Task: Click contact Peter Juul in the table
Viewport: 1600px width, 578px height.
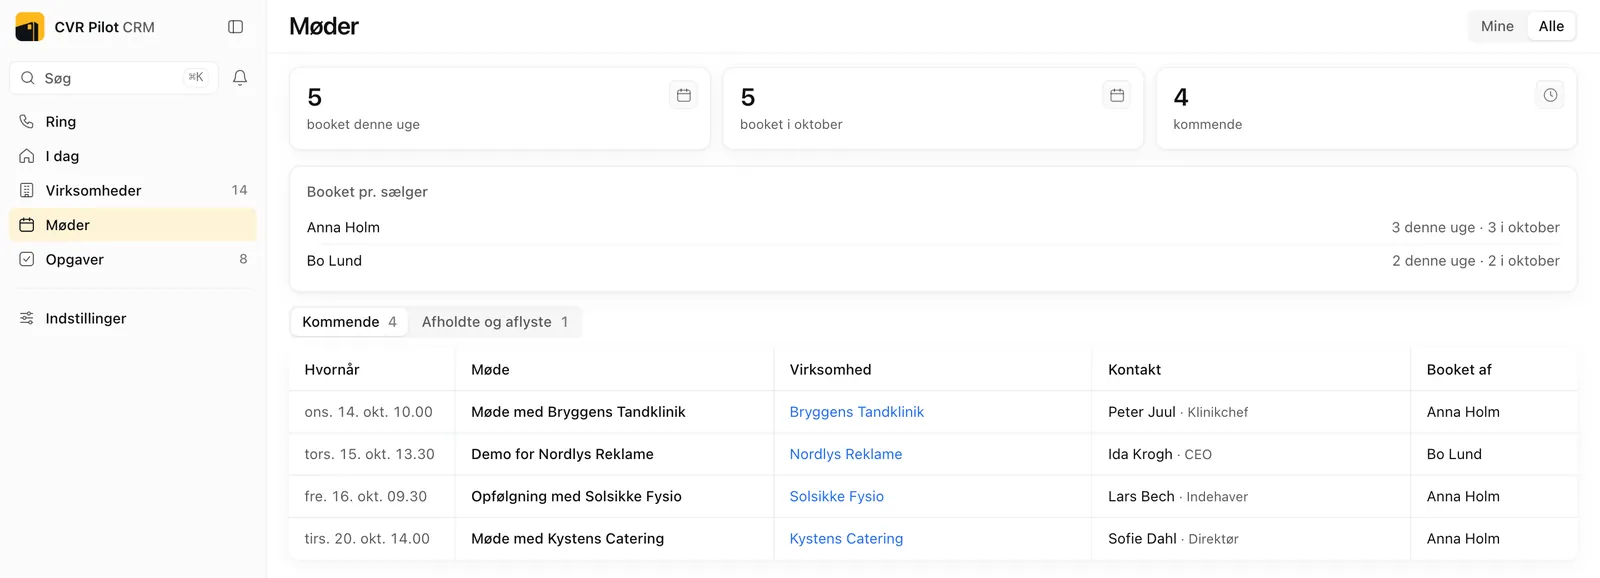Action: (x=1141, y=412)
